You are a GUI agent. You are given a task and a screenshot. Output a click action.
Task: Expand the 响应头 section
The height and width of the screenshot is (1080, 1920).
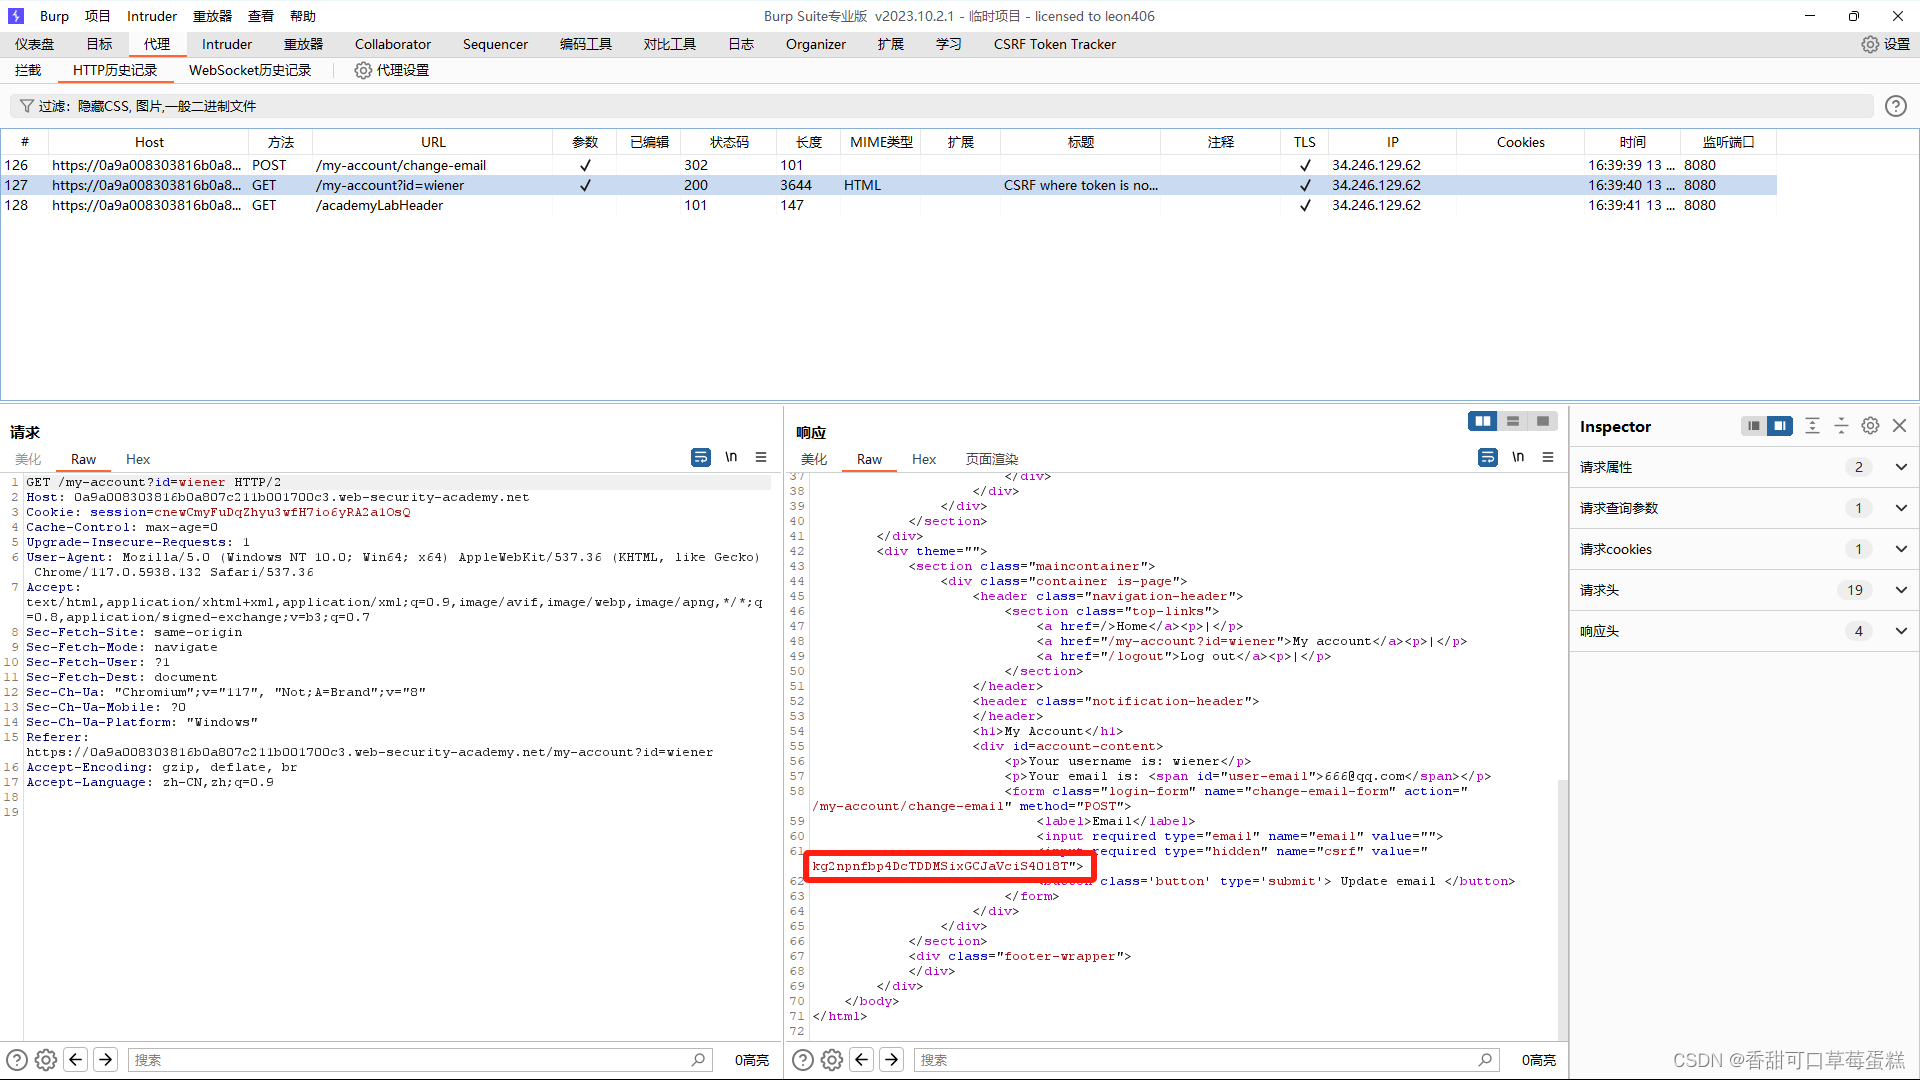[1901, 631]
